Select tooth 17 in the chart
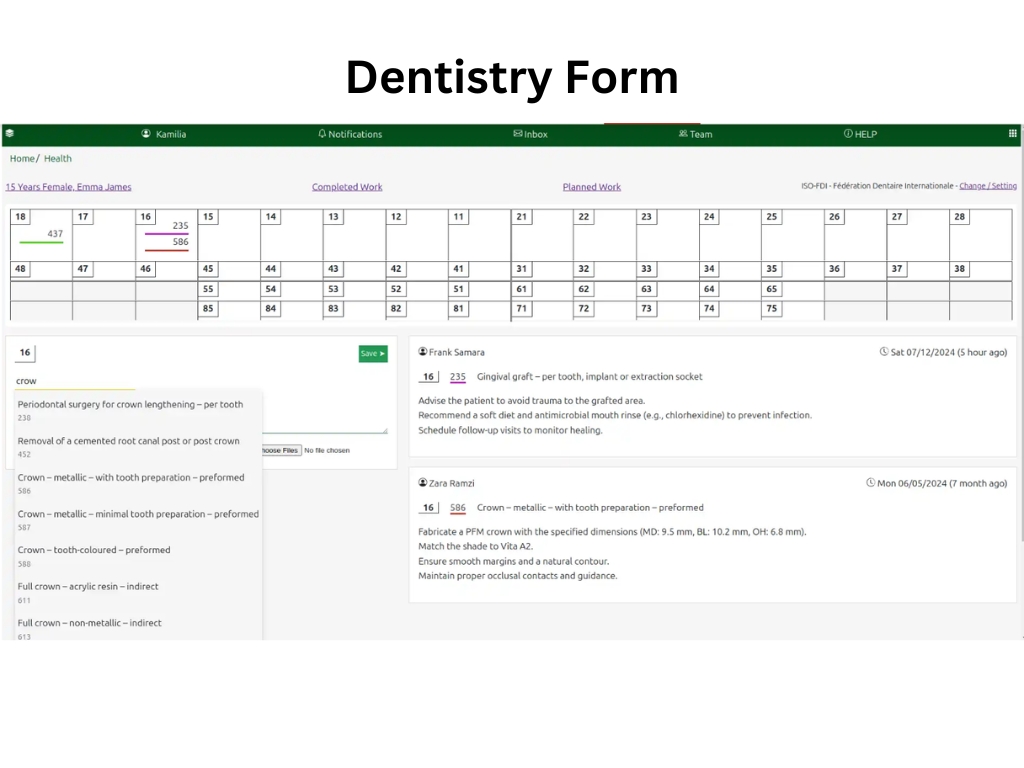The width and height of the screenshot is (1024, 768). click(83, 216)
